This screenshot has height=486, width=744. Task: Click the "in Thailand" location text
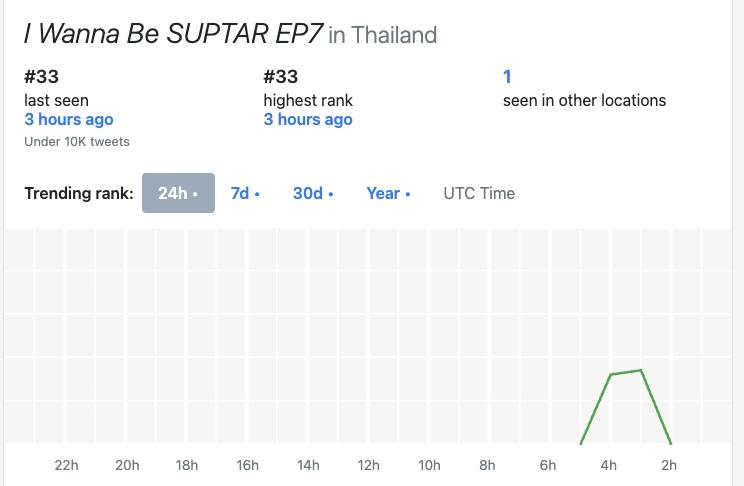coord(383,35)
